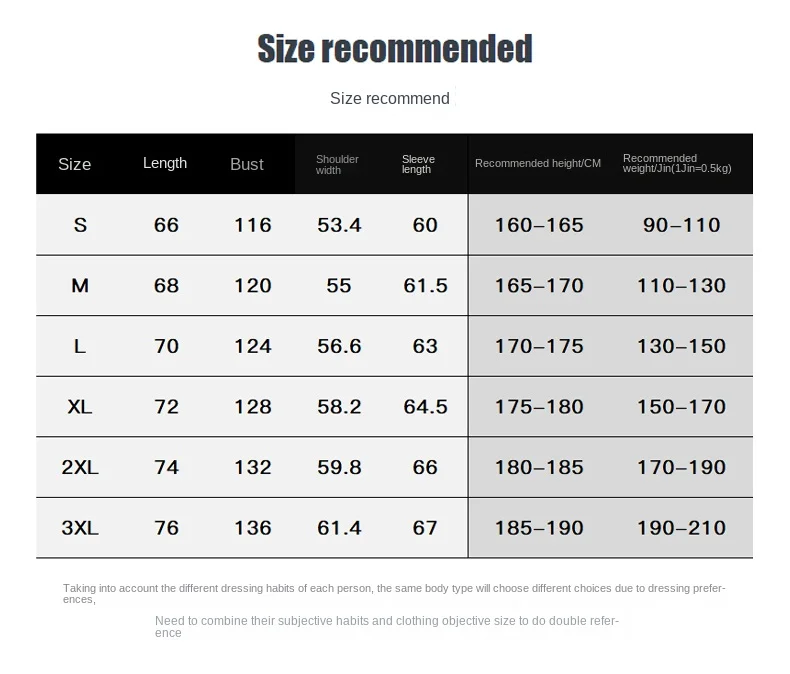Click bust value 124 in L row
The width and height of the screenshot is (790, 674).
[253, 346]
